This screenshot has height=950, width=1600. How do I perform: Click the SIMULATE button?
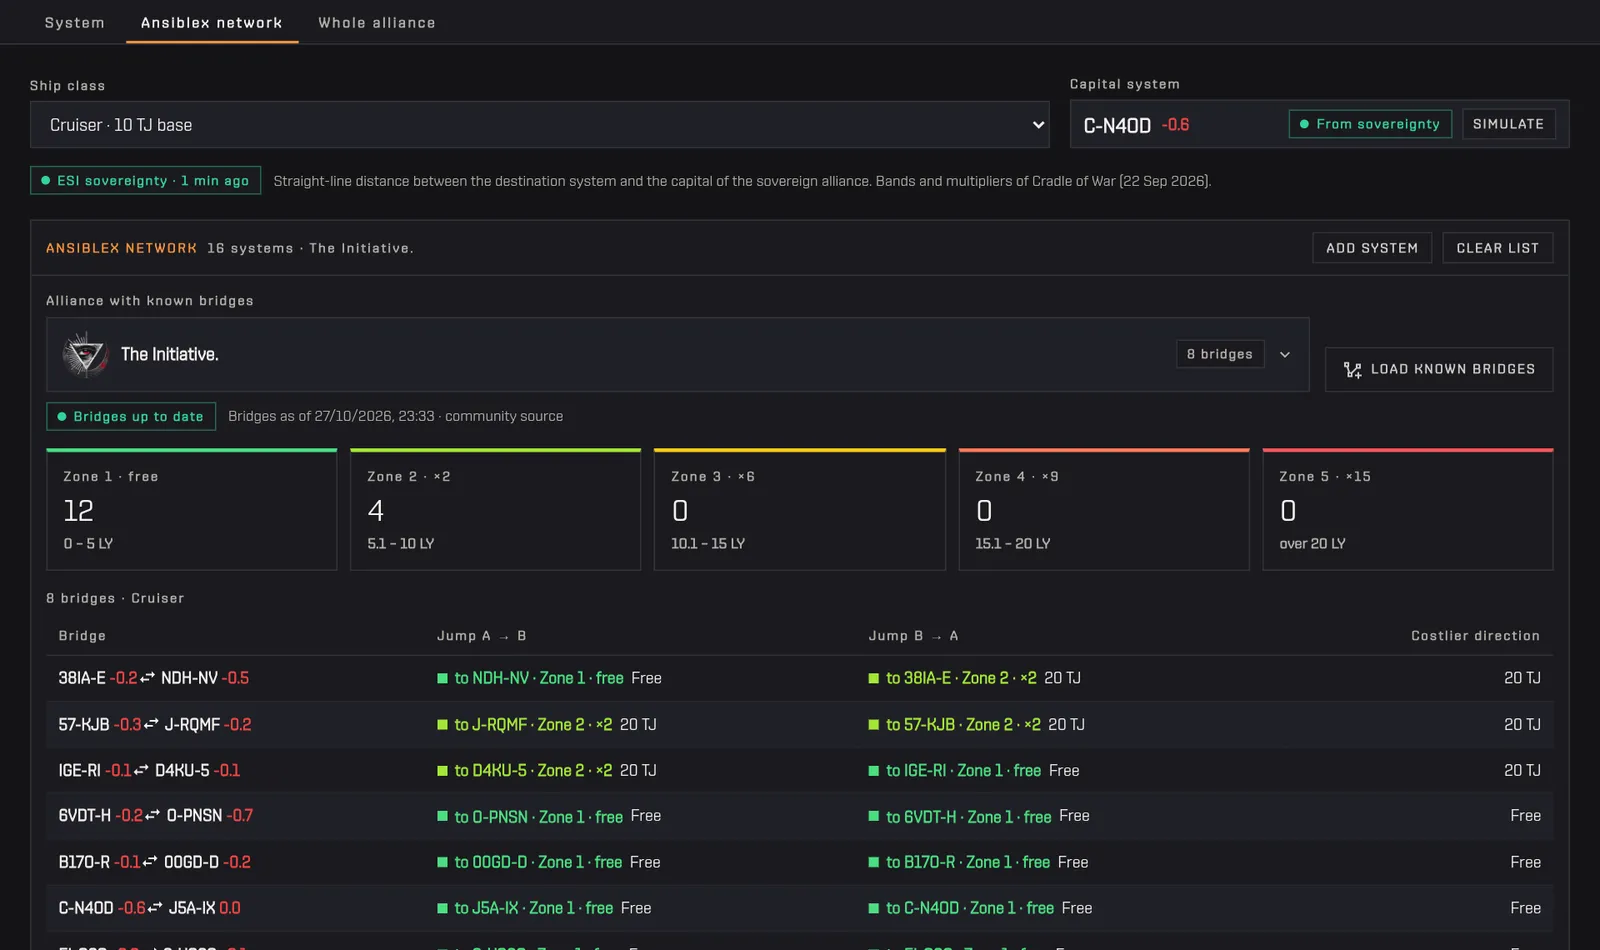(x=1508, y=124)
